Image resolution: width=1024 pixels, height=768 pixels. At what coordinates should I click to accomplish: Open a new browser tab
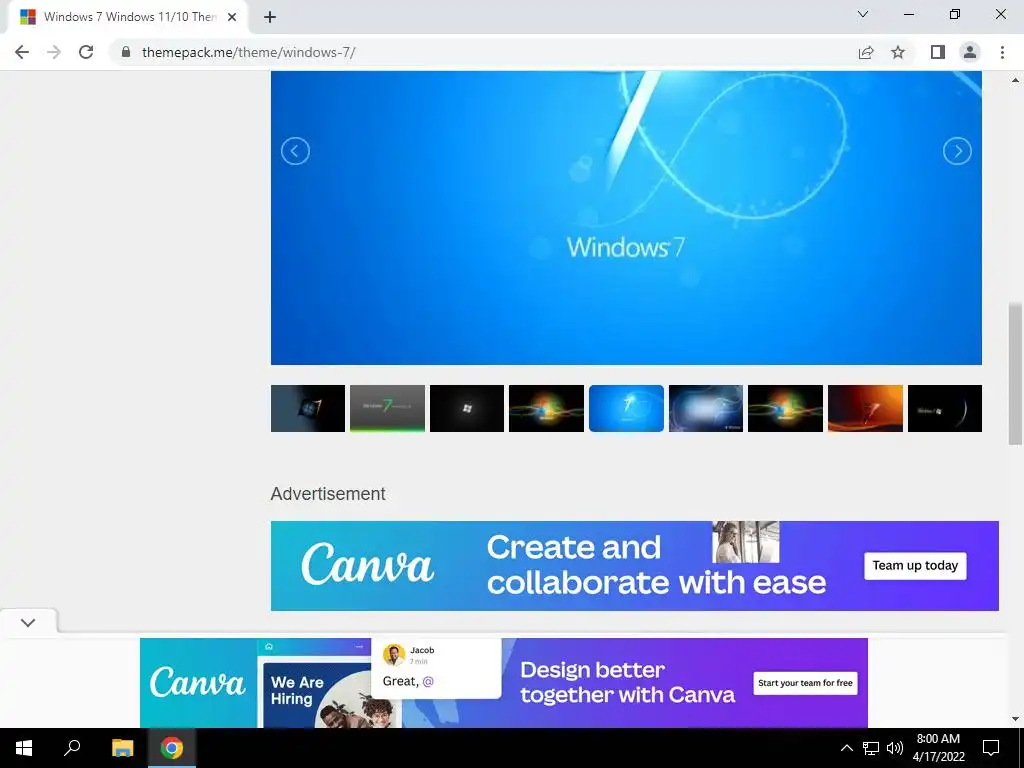(x=270, y=17)
